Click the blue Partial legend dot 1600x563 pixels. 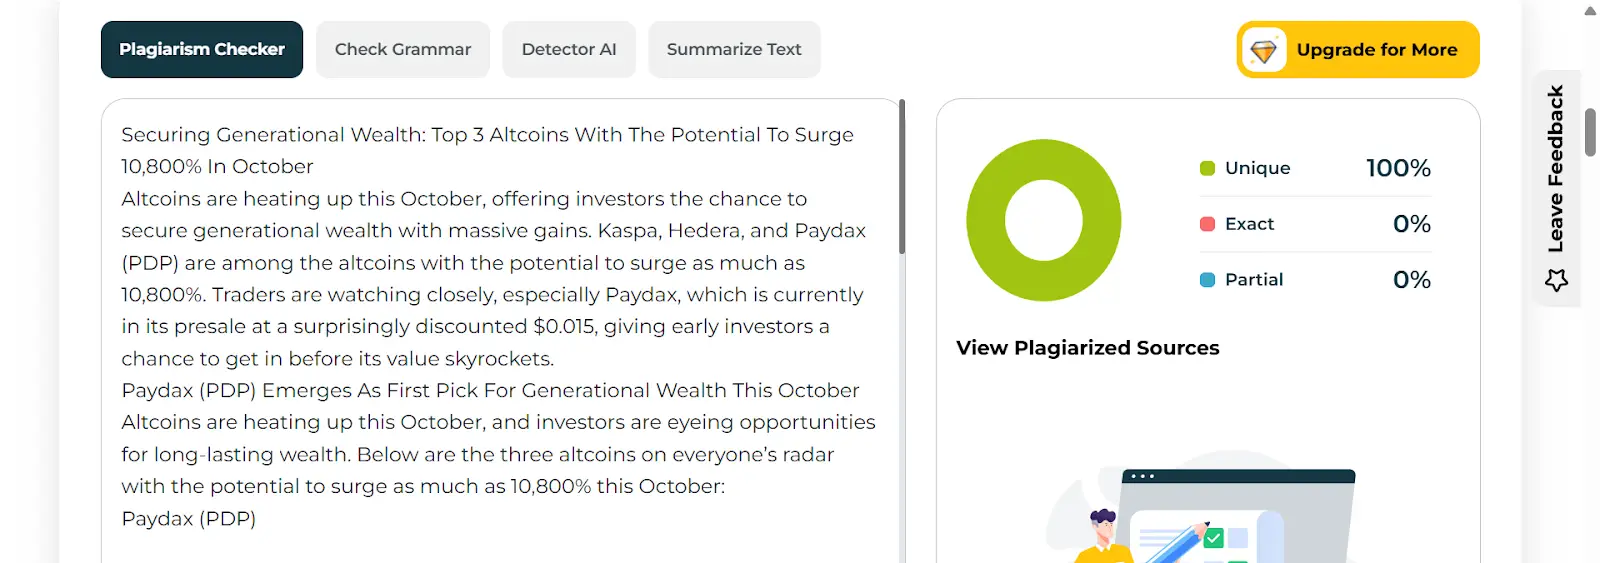point(1207,280)
